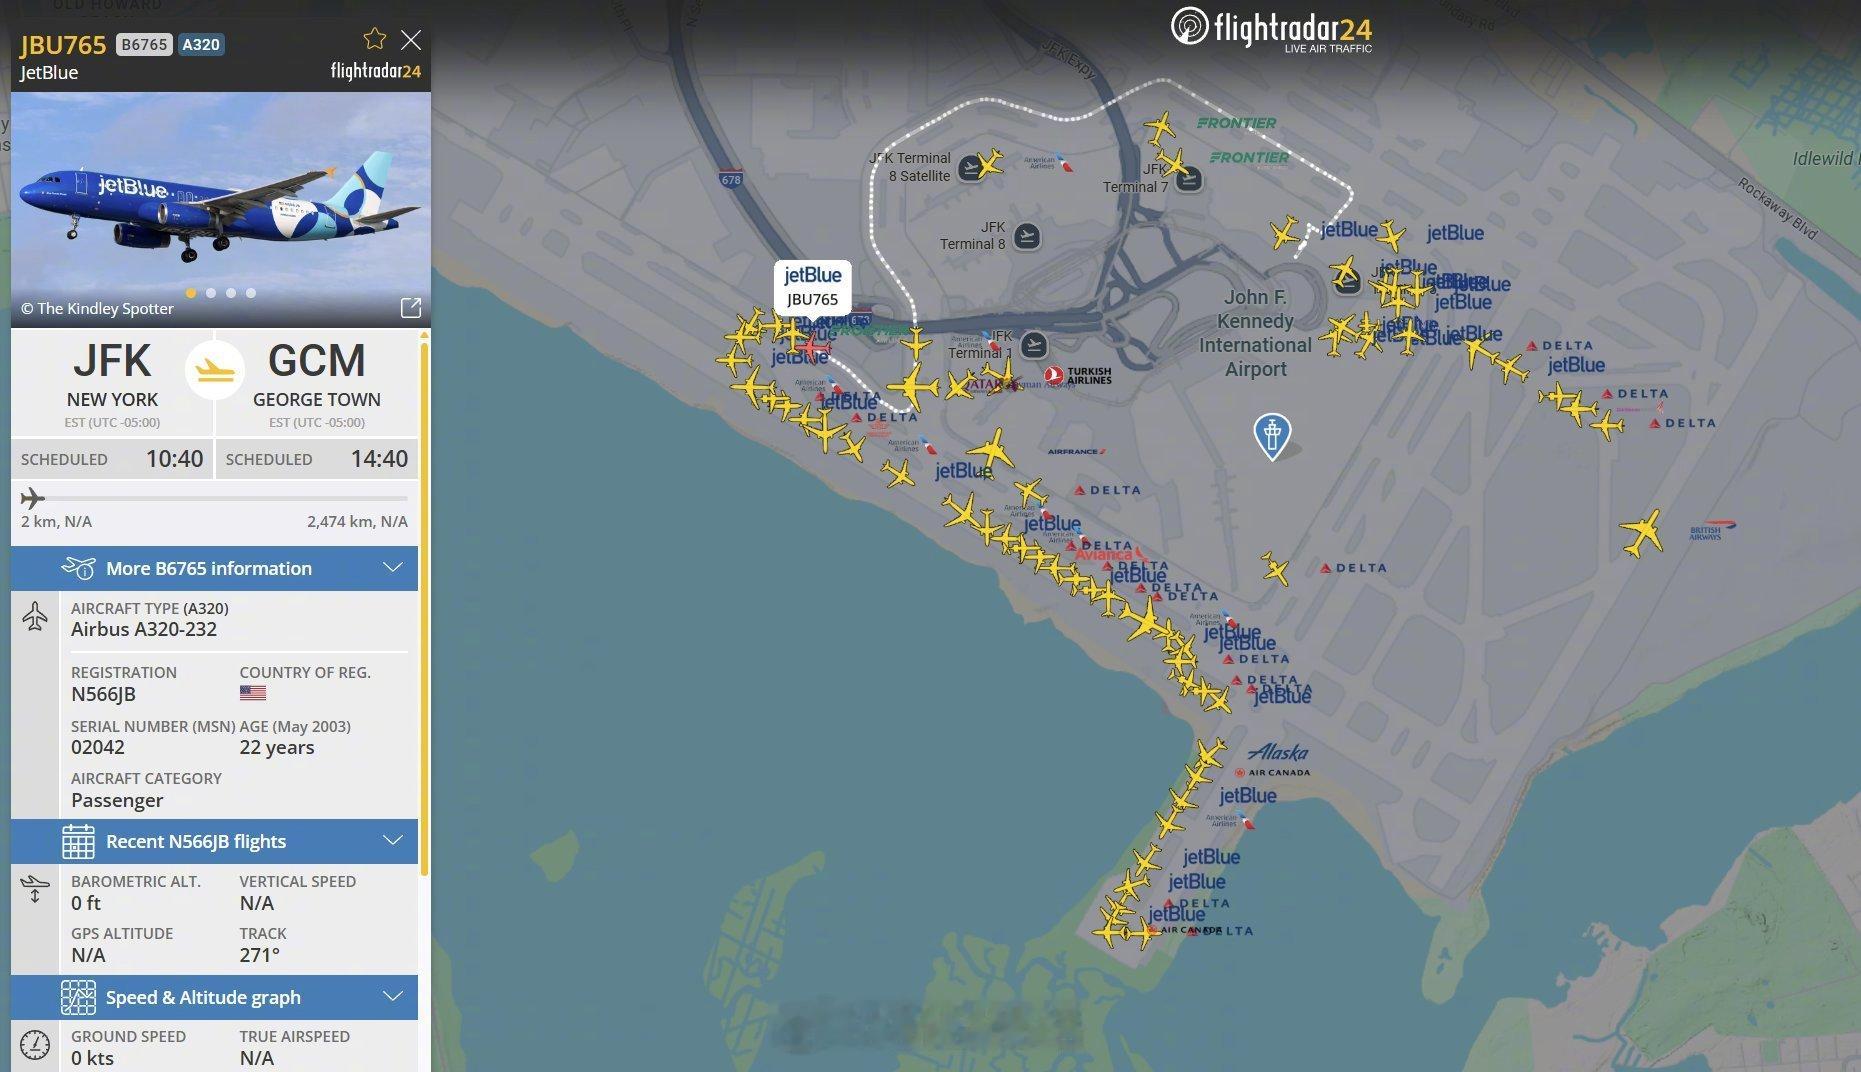Screen dimensions: 1861x1072
Task: Select the first photo carousel dot
Action: (191, 293)
